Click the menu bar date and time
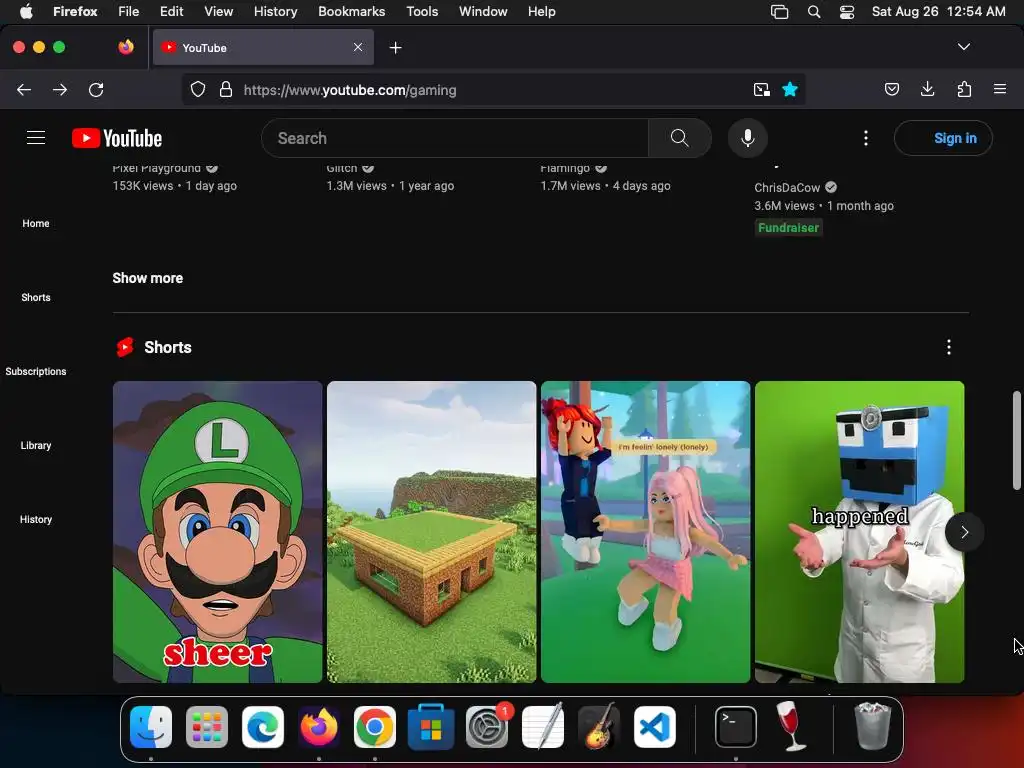 pos(938,12)
